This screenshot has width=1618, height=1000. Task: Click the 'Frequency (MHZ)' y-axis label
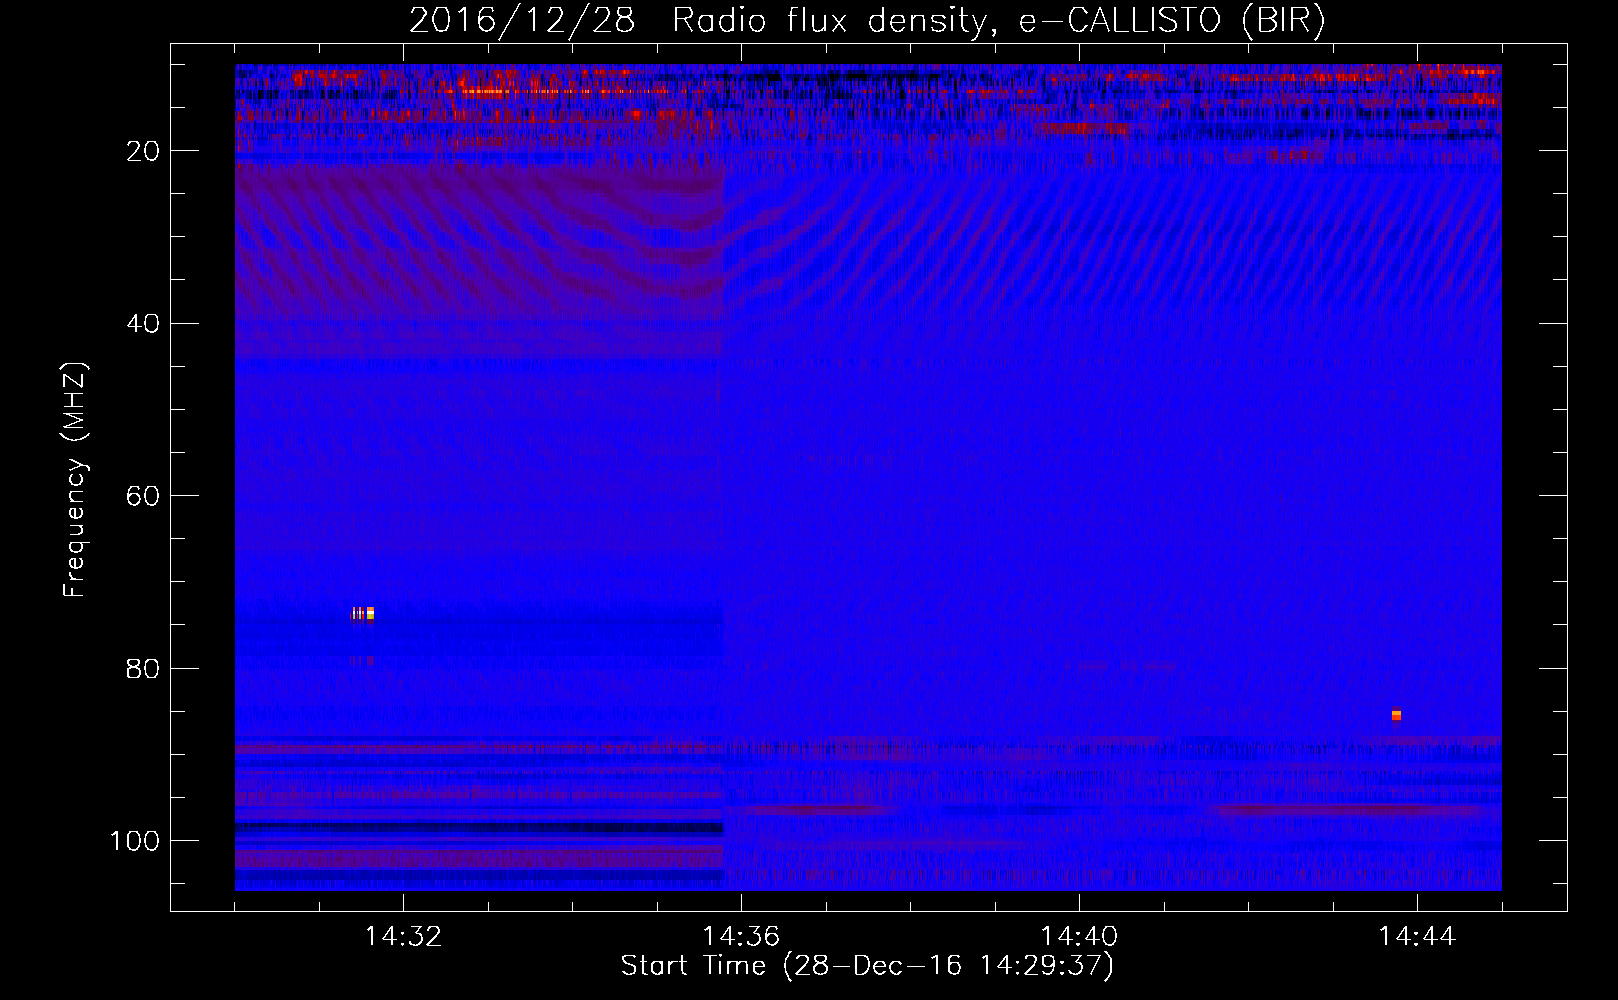click(x=75, y=480)
